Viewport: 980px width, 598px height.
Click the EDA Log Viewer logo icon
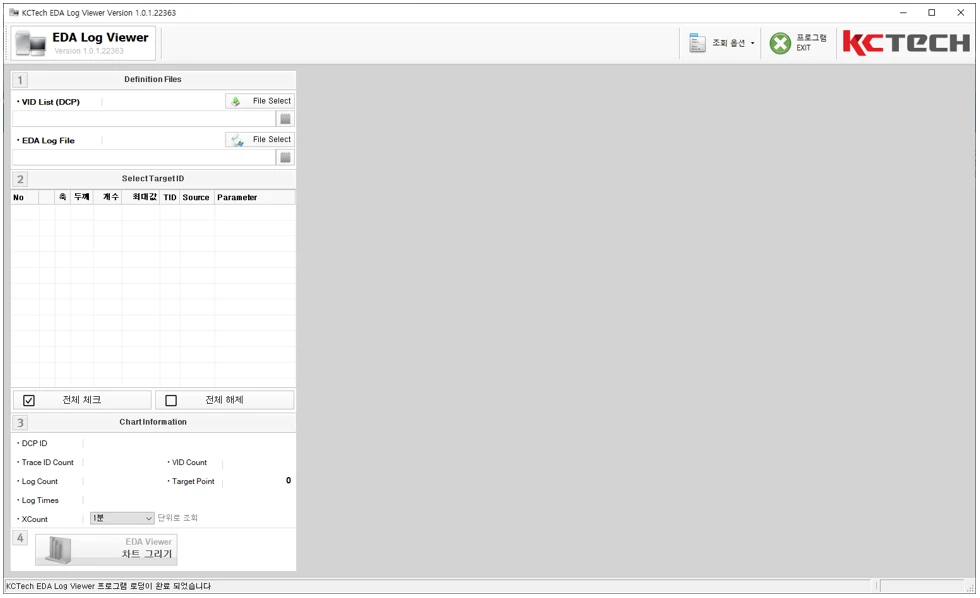(x=31, y=43)
